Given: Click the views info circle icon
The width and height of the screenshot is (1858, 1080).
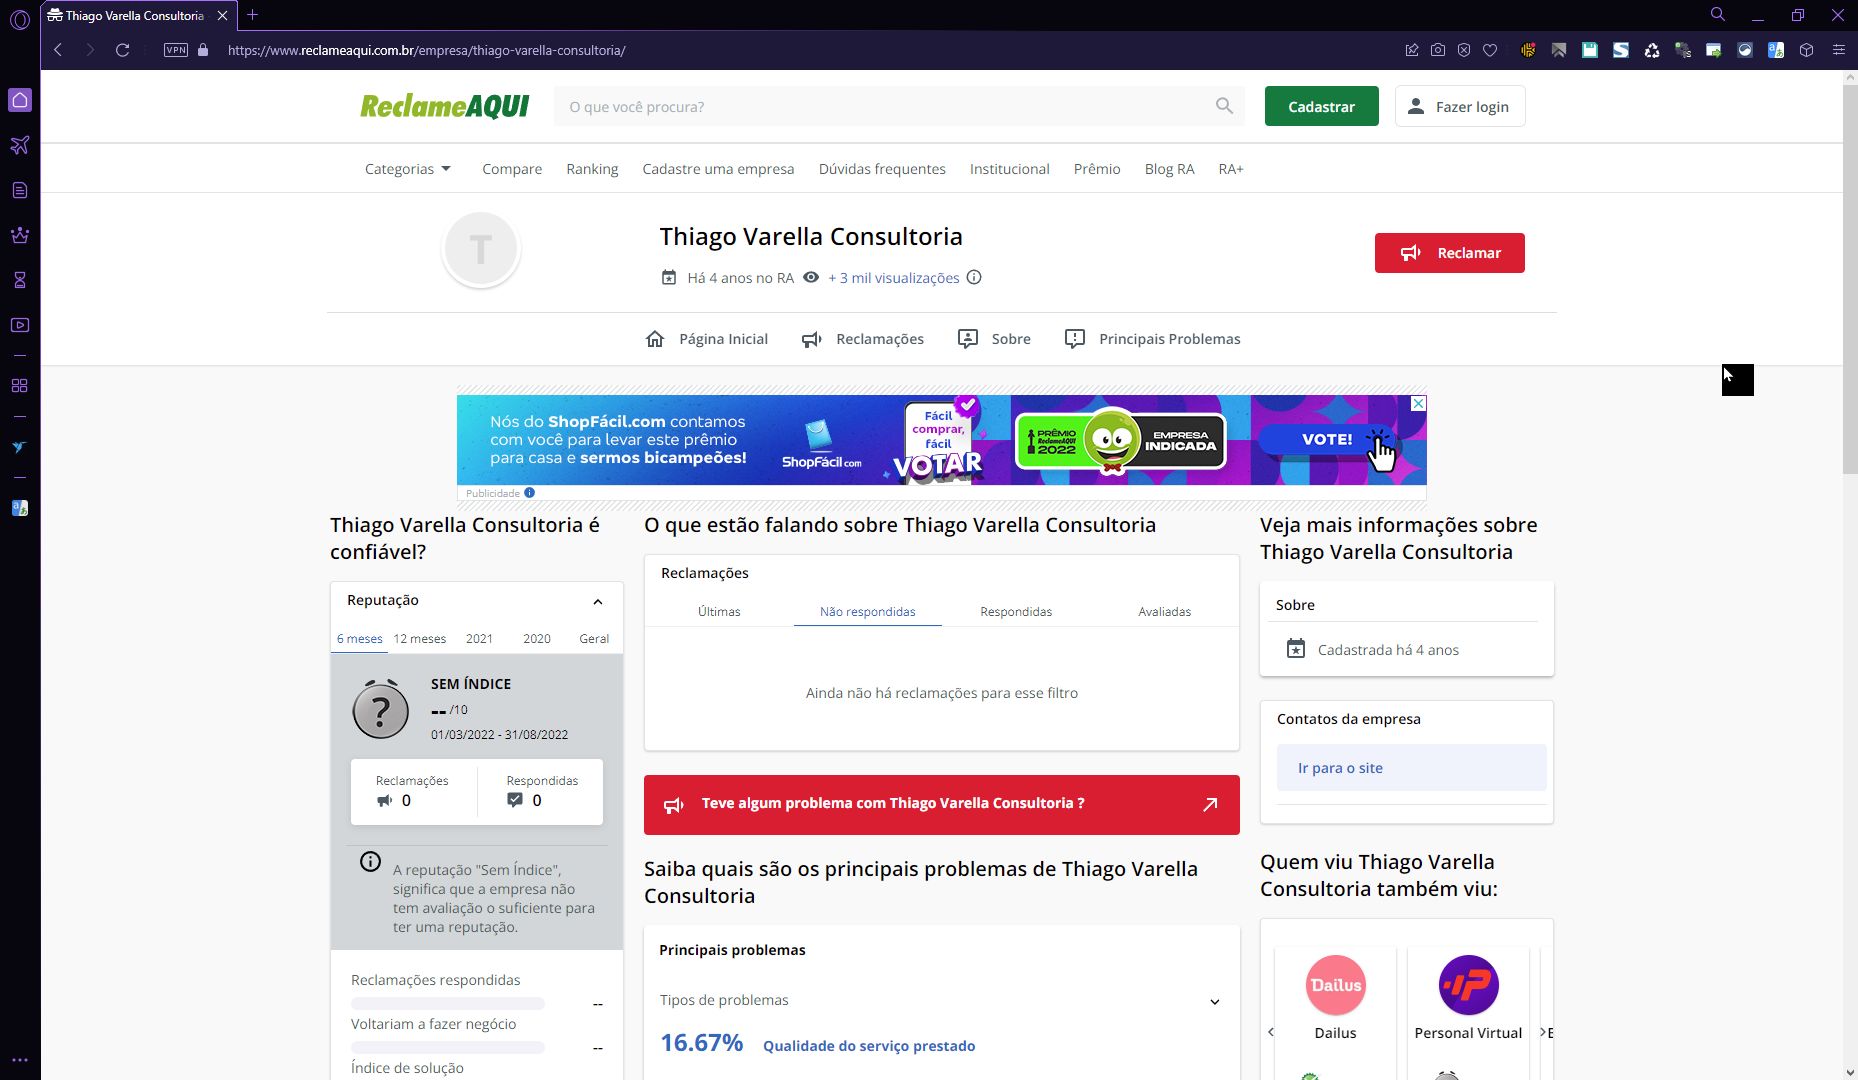Looking at the screenshot, I should tap(974, 277).
